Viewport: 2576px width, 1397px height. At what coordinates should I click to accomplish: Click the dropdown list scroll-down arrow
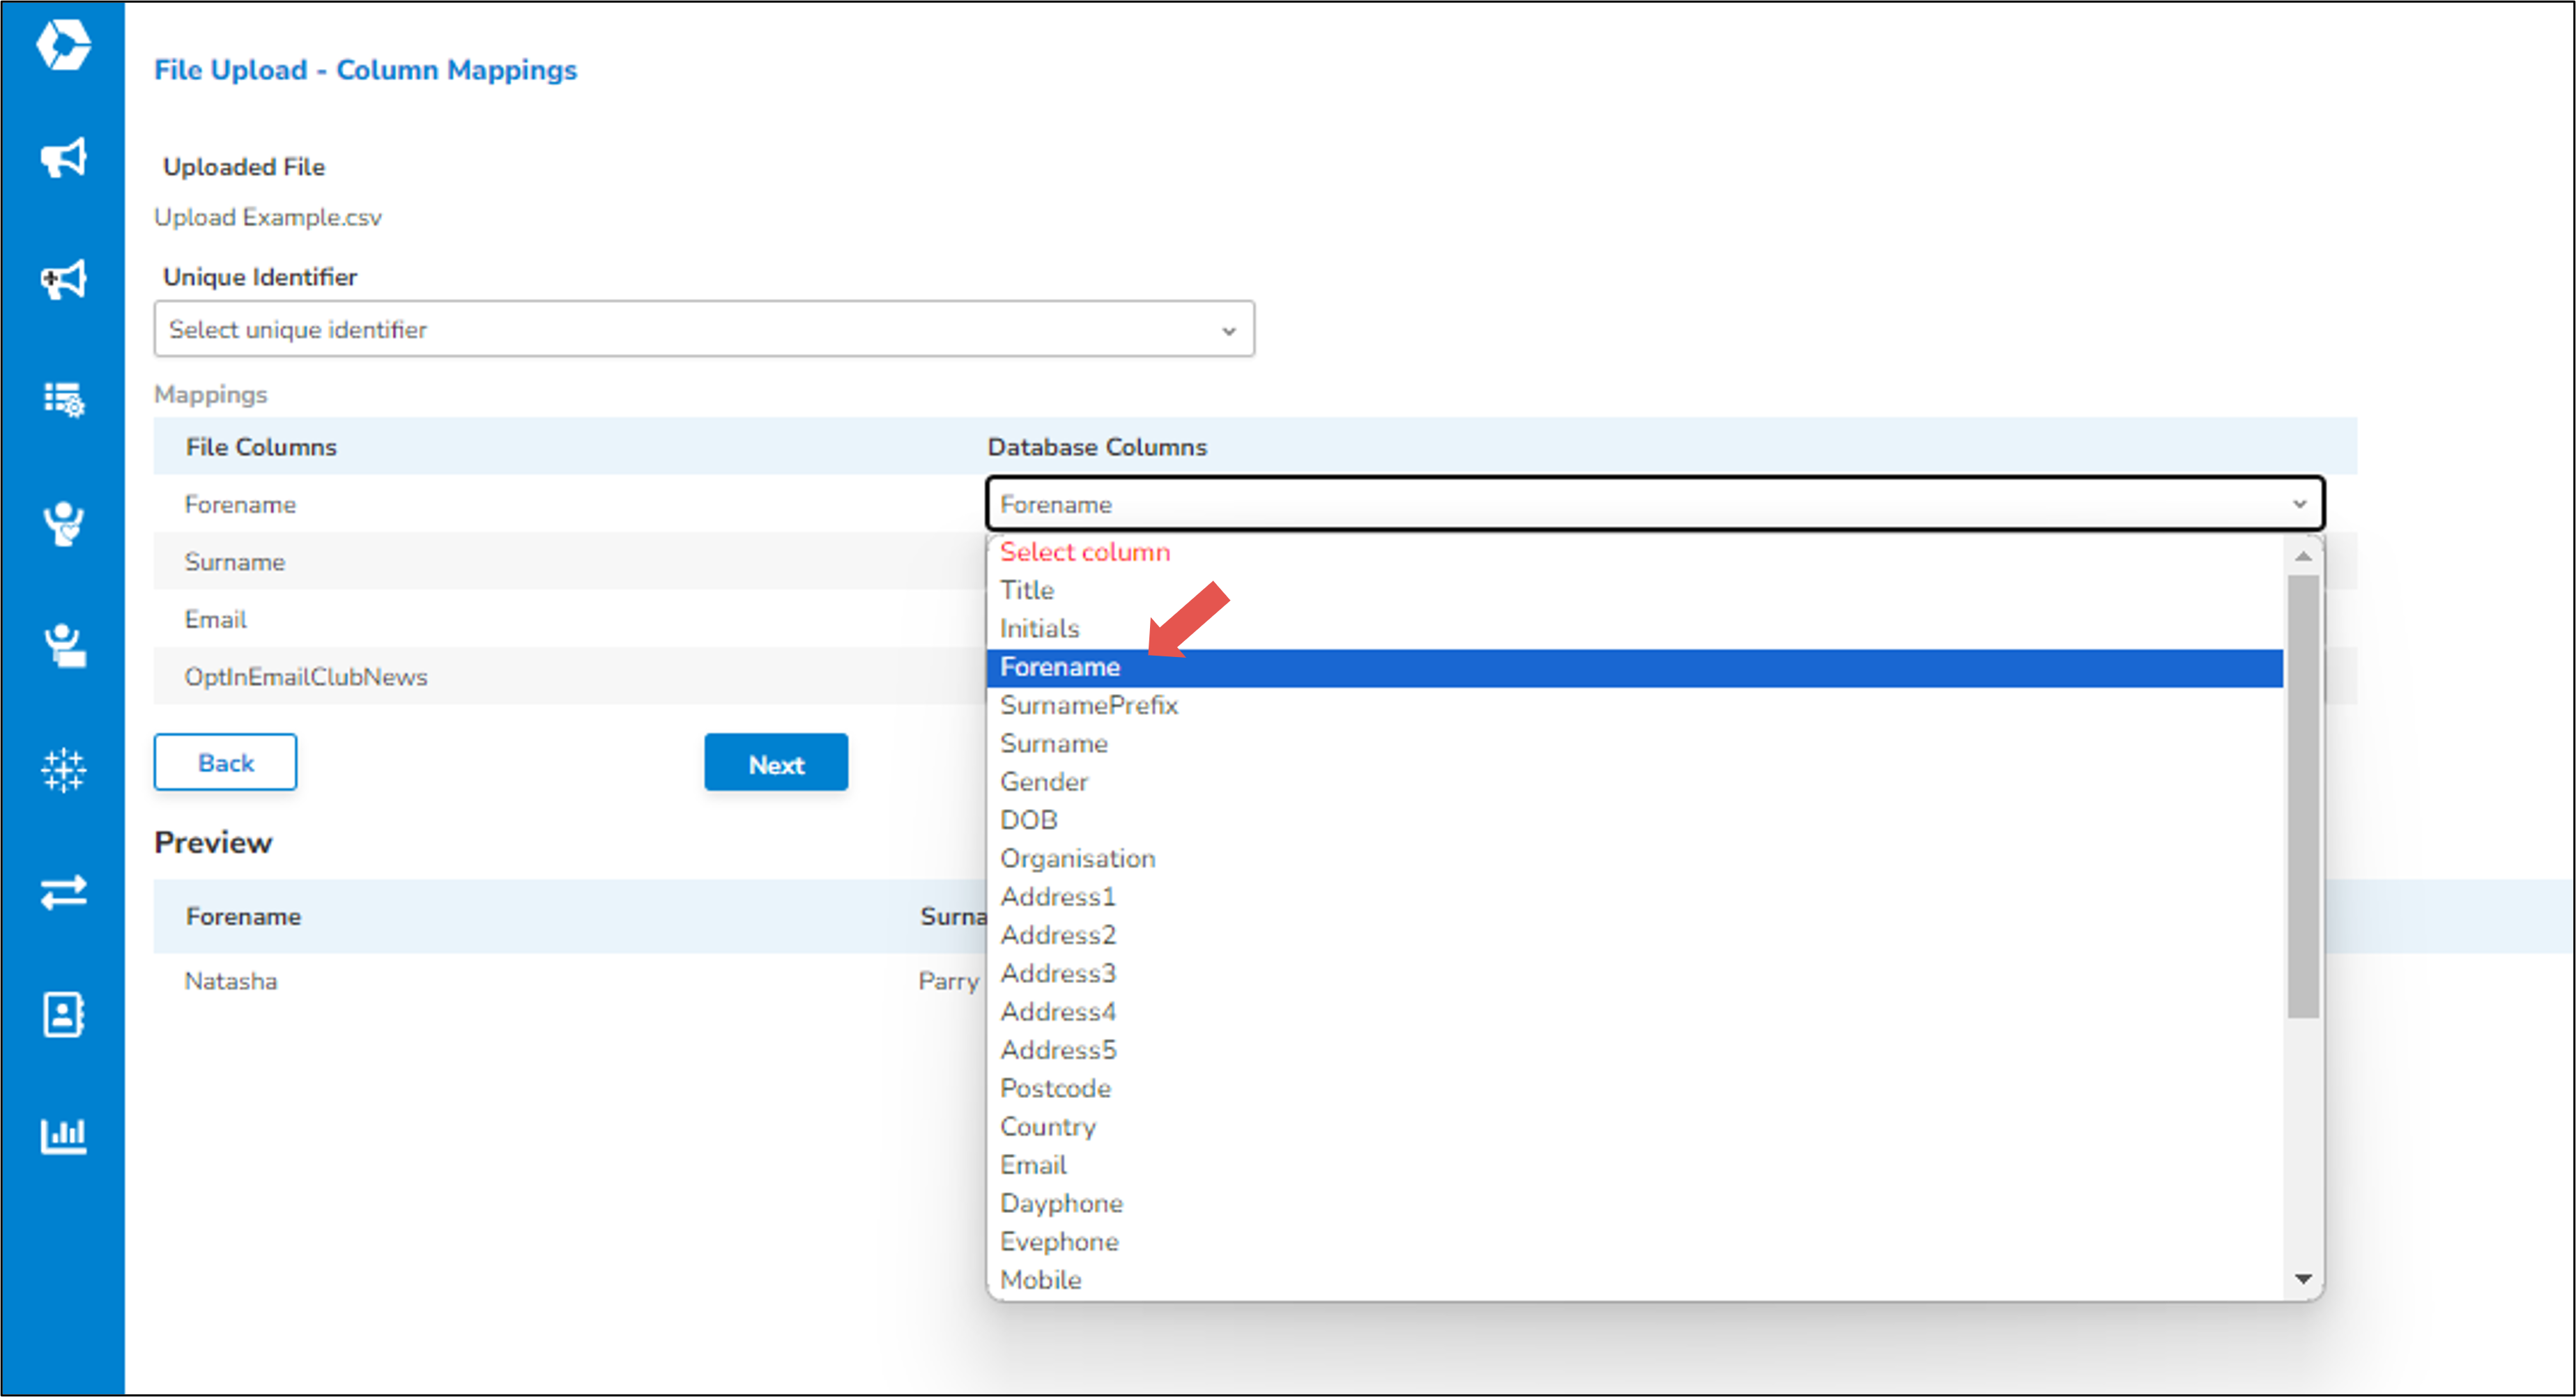tap(2303, 1279)
